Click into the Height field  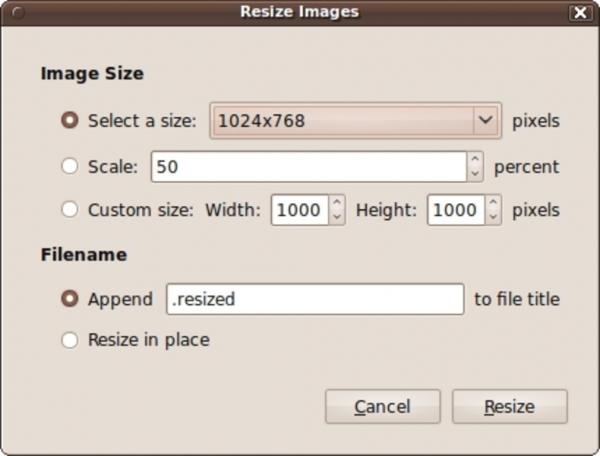tap(456, 210)
